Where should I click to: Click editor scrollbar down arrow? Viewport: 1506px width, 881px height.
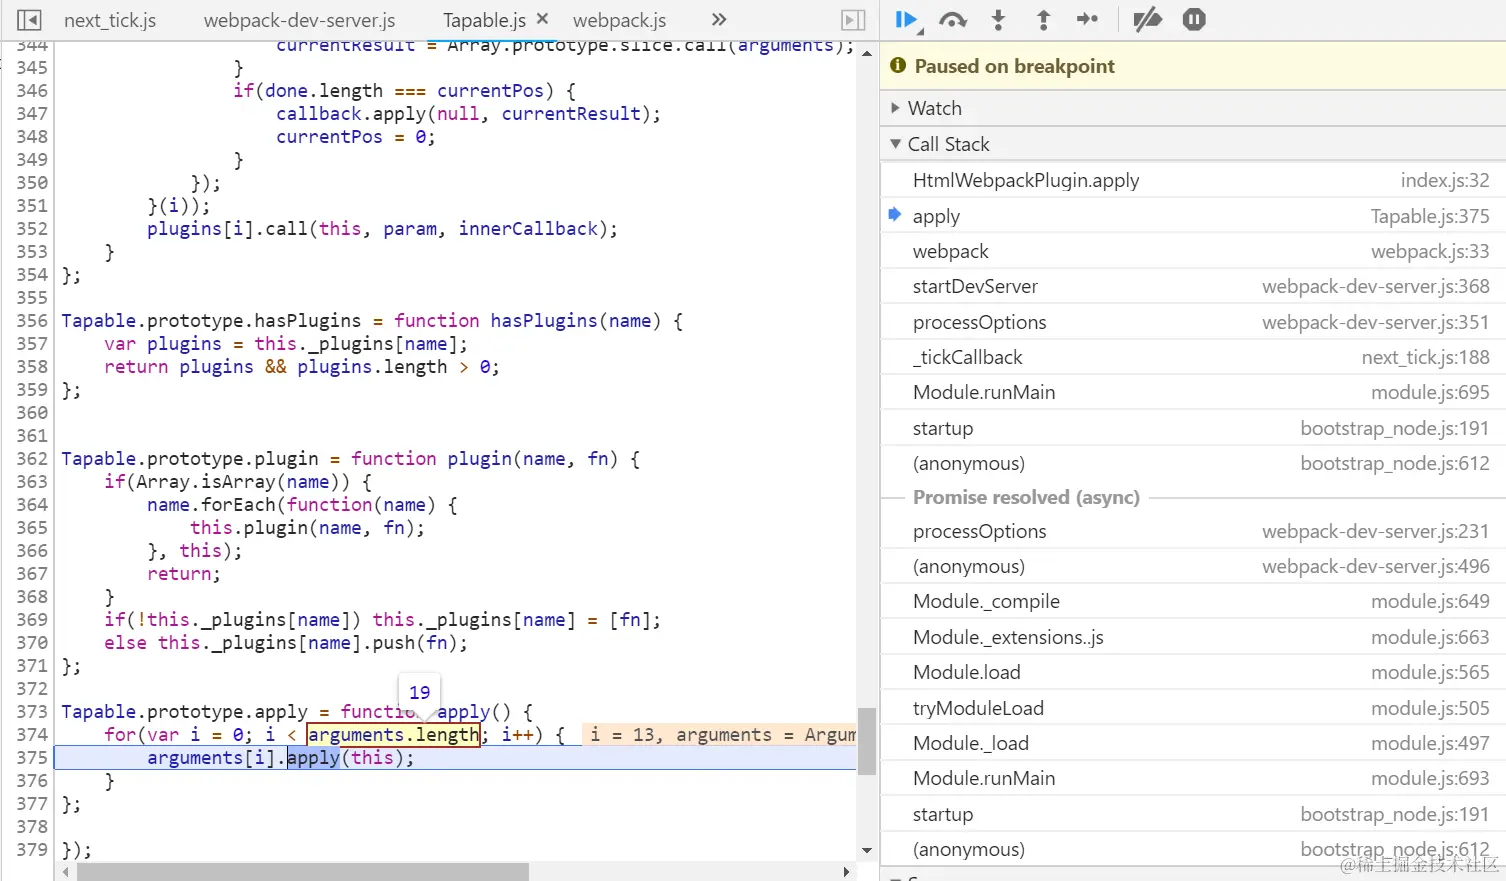(867, 850)
